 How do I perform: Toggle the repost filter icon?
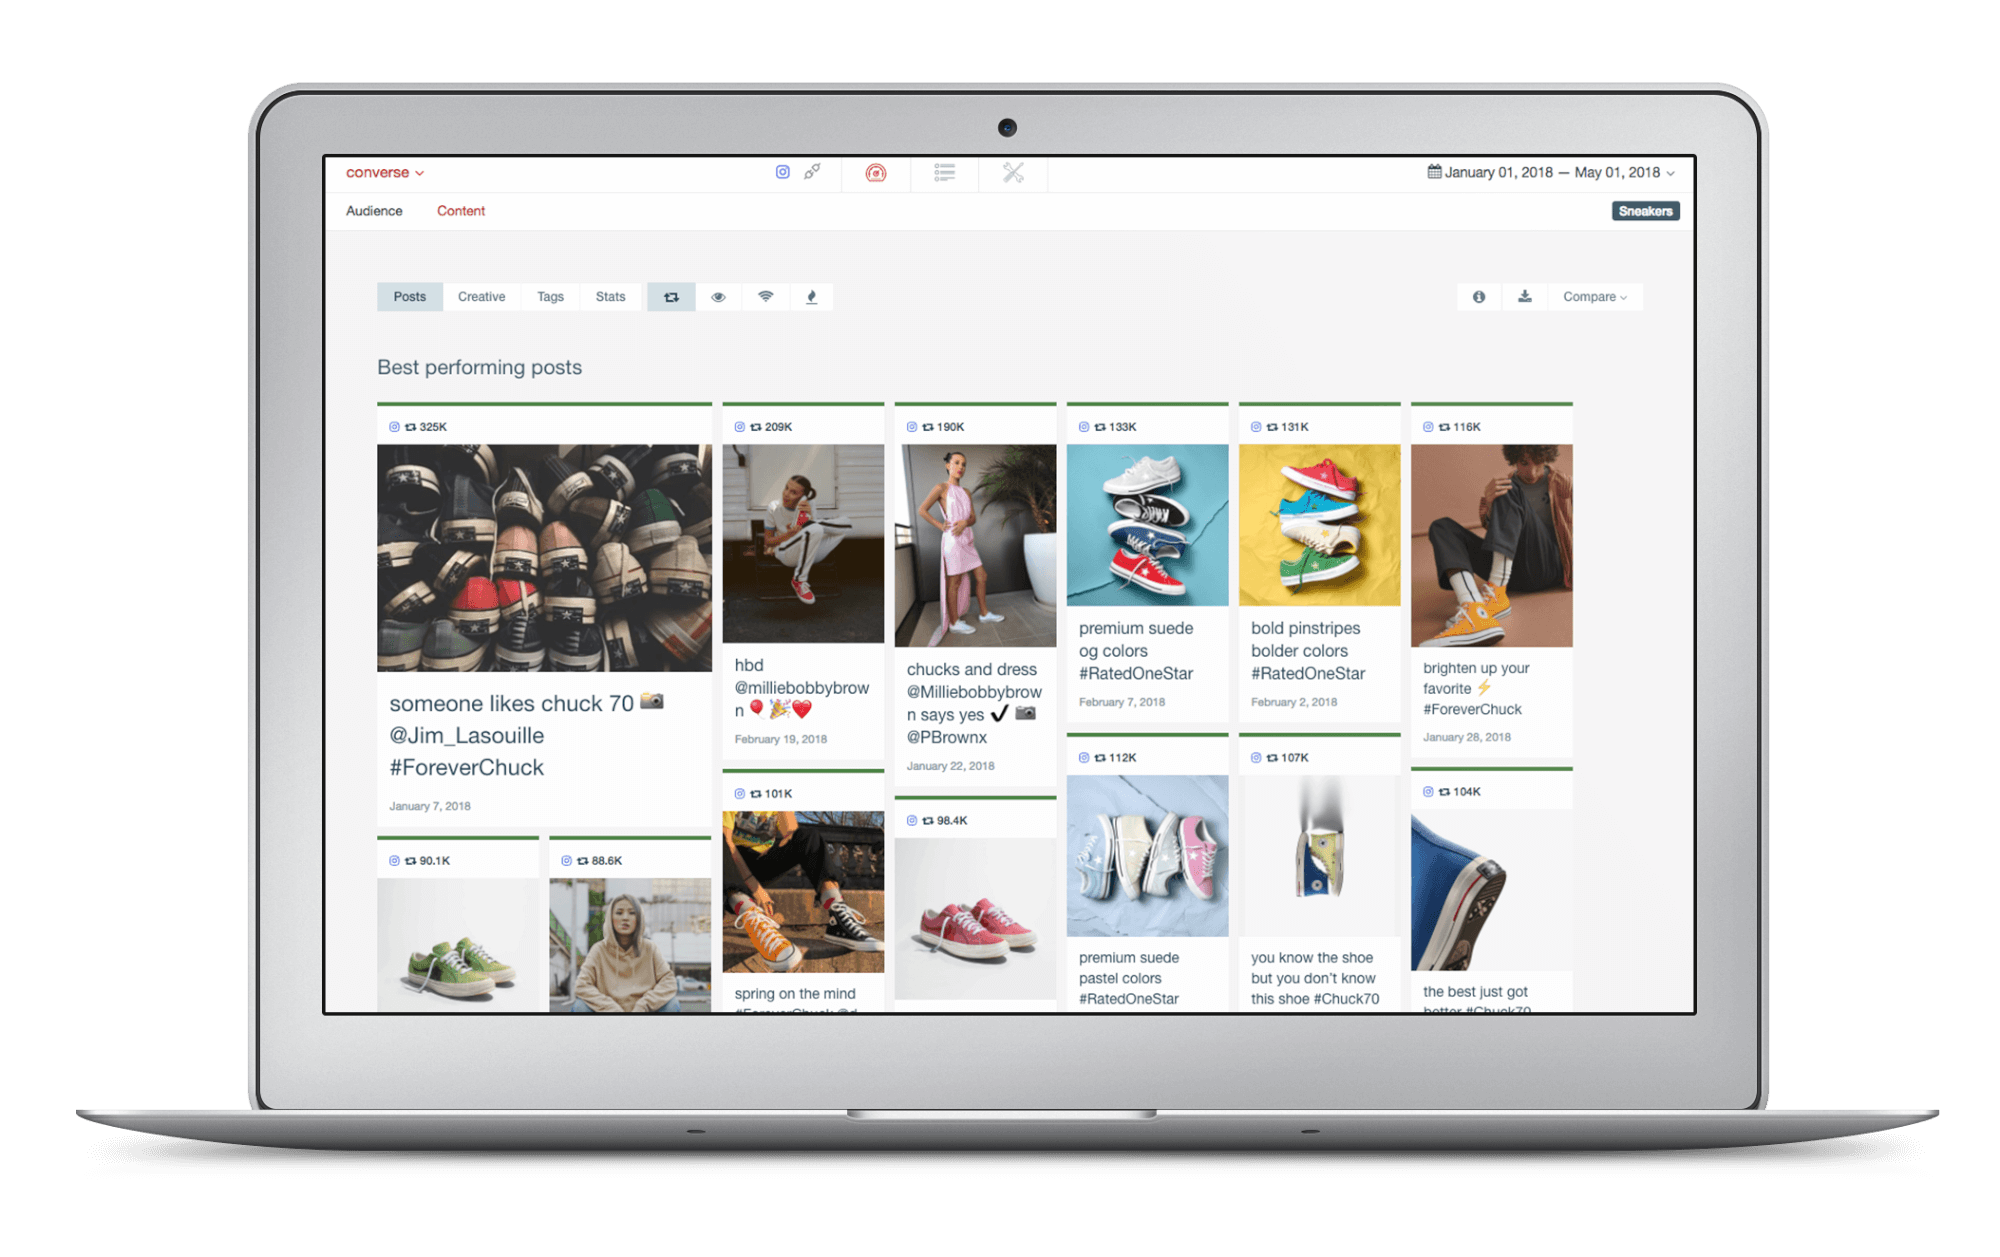coord(671,297)
